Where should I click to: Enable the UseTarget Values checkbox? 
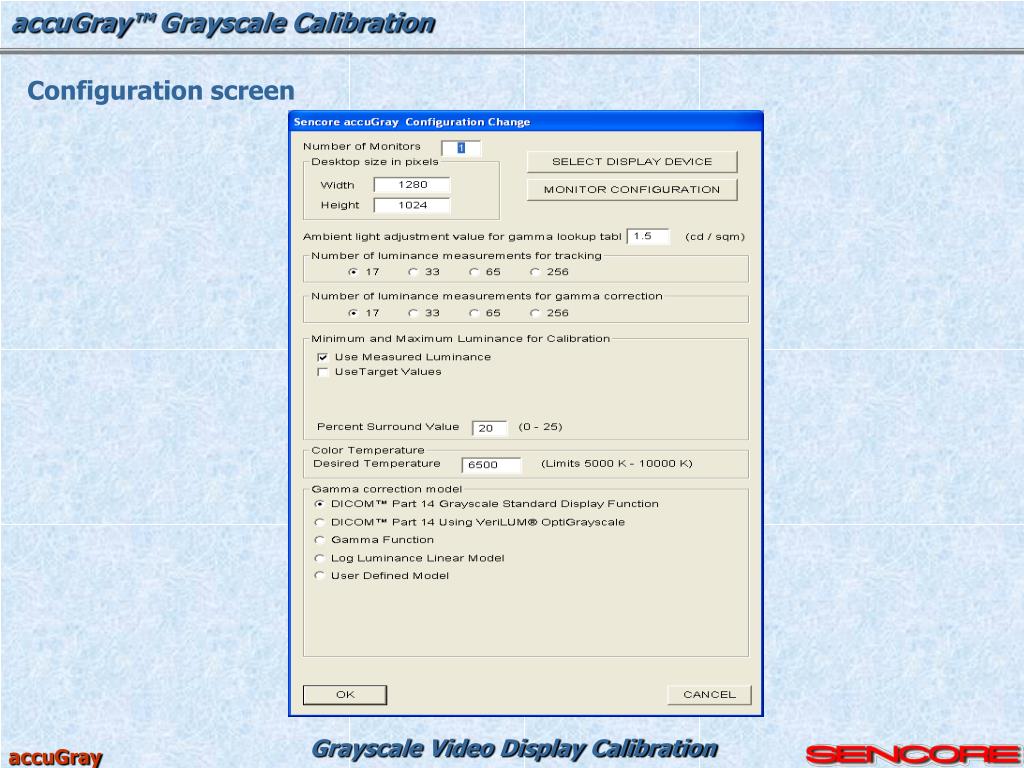(322, 372)
